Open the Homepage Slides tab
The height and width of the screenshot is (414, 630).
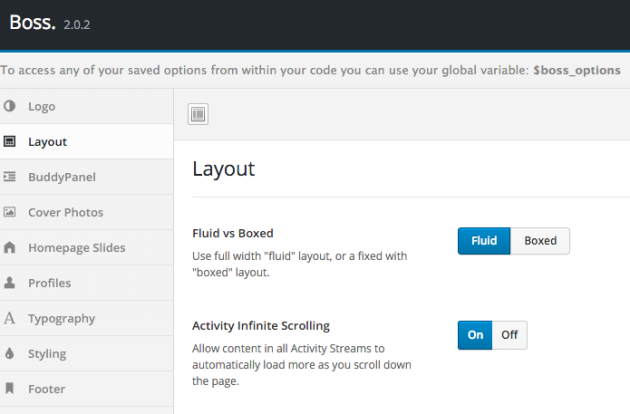[86, 248]
